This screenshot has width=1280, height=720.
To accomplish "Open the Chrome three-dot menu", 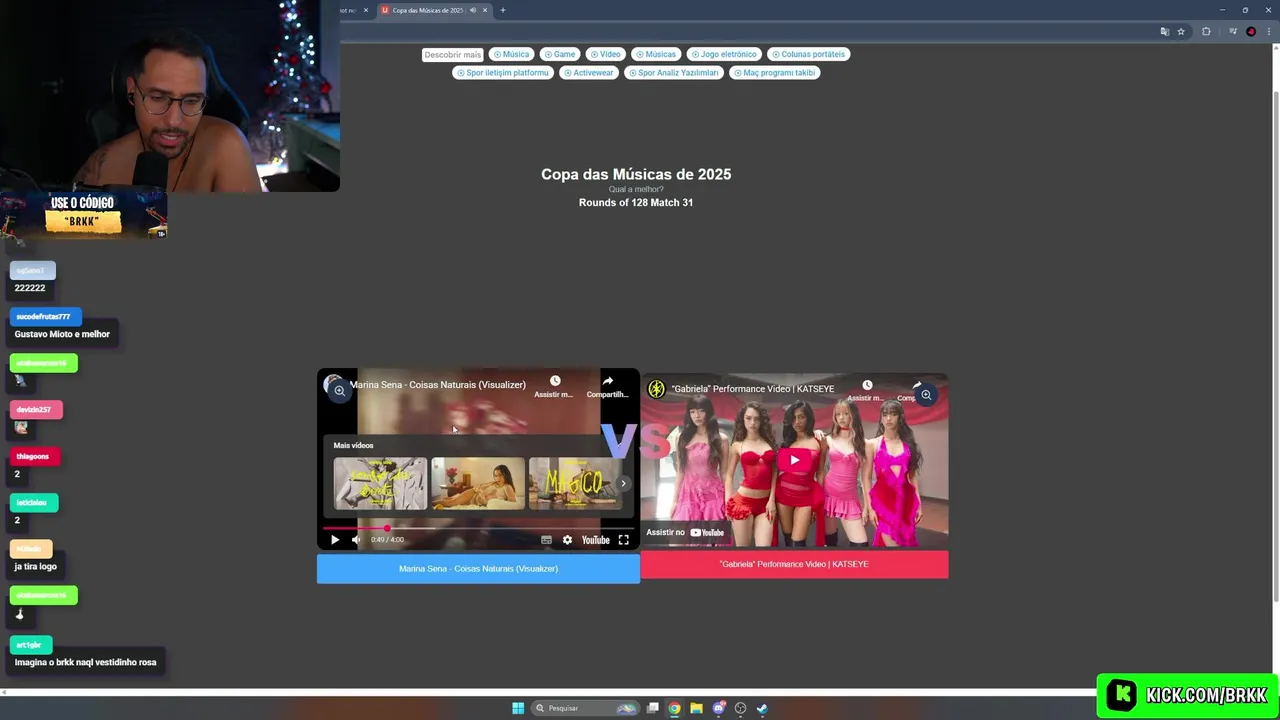I will (x=1268, y=31).
